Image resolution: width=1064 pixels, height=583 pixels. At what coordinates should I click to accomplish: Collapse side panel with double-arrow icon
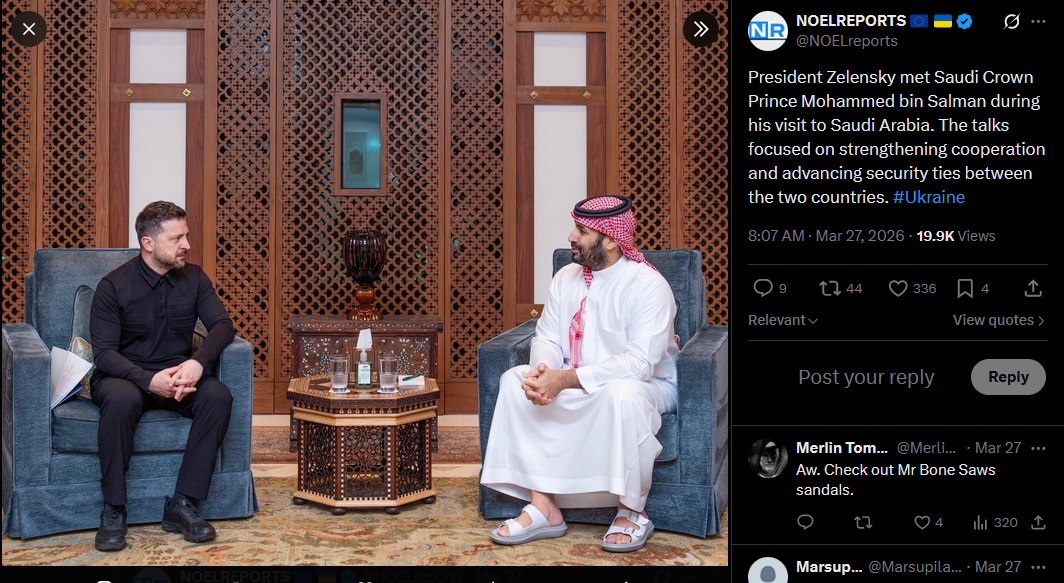coord(701,29)
